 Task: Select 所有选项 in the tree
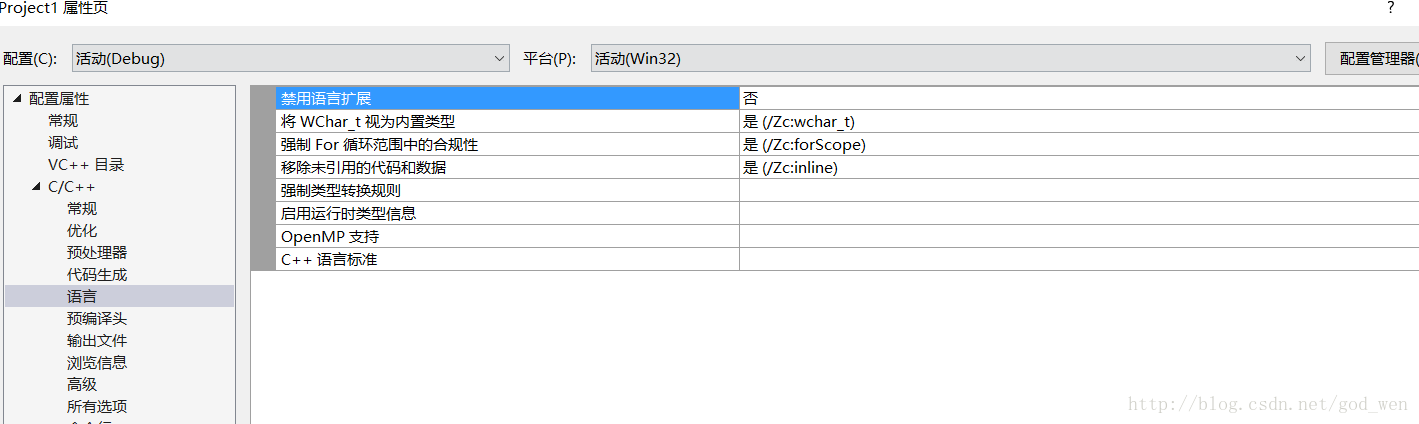pos(97,407)
